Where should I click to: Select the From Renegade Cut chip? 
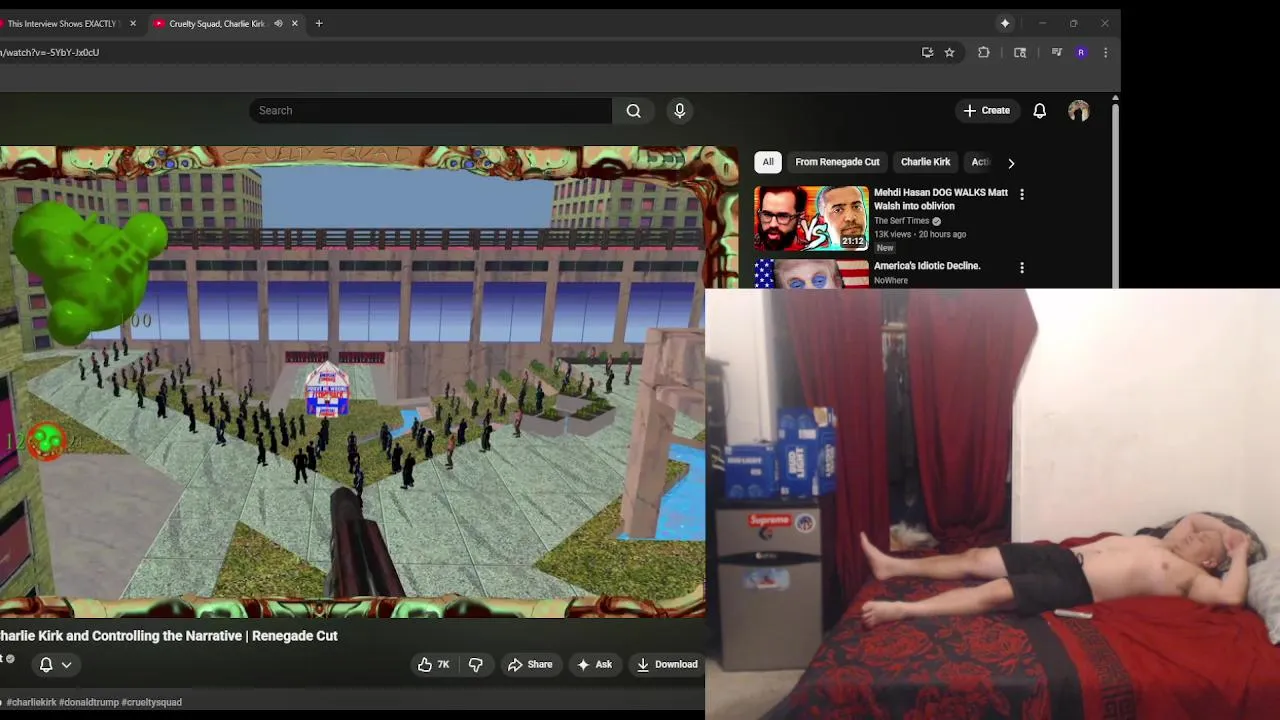click(837, 162)
